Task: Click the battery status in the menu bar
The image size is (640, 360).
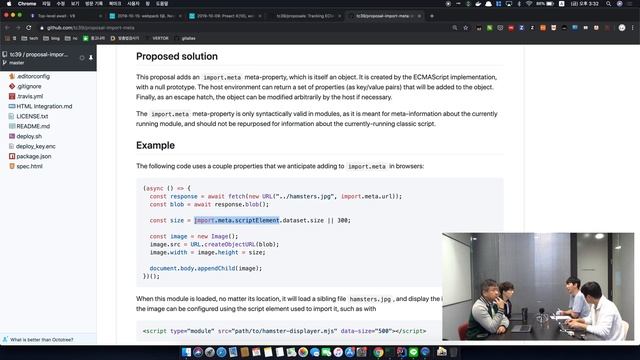Action: [545, 4]
